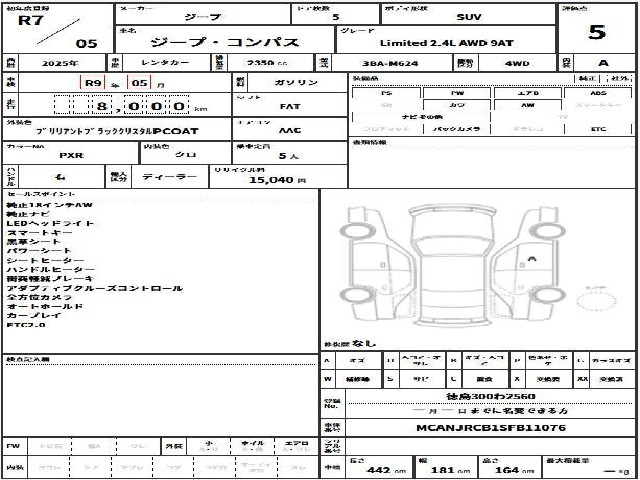The width and height of the screenshot is (640, 480).
Task: Click the "A" damage mark on car diagram
Action: (x=531, y=258)
